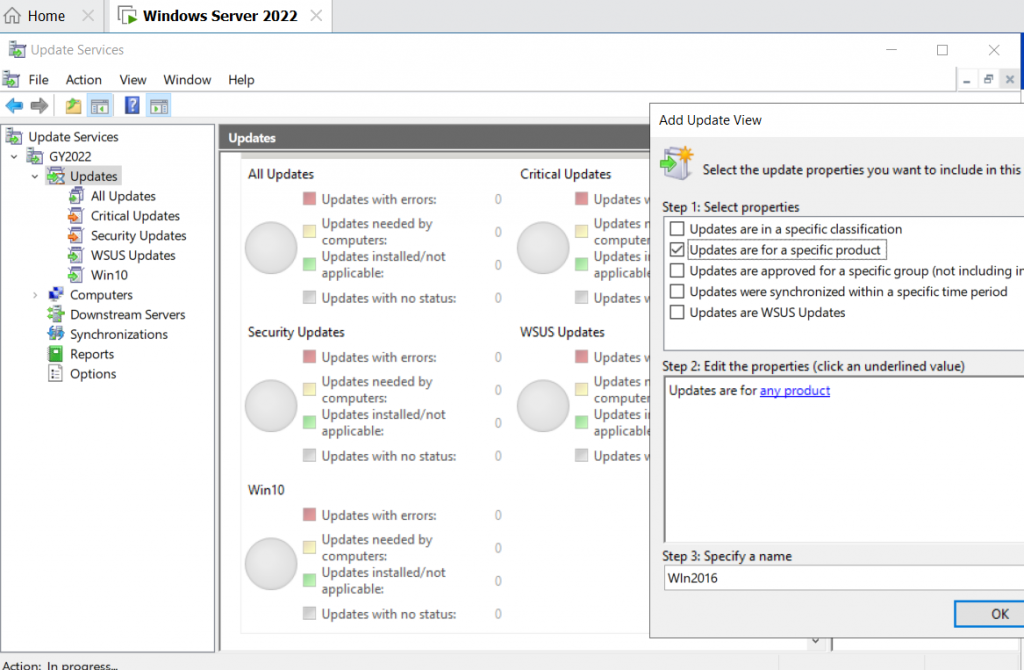Viewport: 1024px width, 670px height.
Task: Select the Security Updates tree item
Action: coord(138,235)
